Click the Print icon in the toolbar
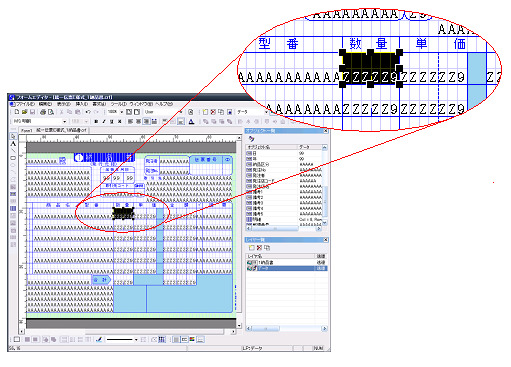This screenshot has width=511, height=367. (43, 112)
